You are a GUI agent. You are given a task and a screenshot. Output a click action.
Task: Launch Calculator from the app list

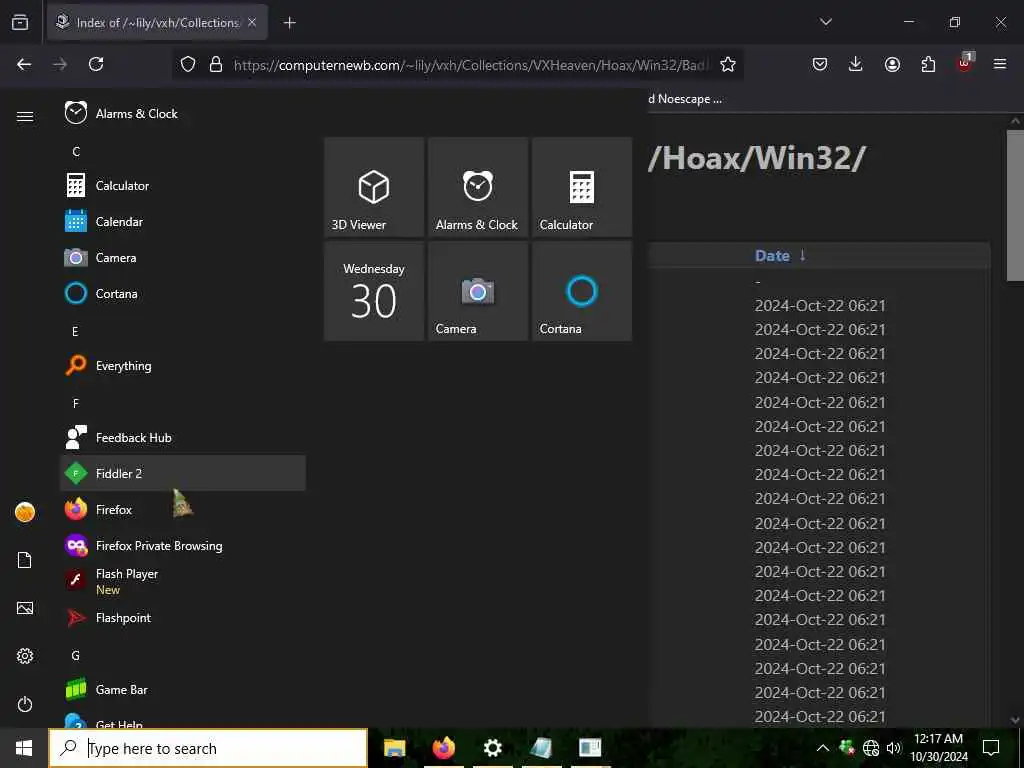(x=183, y=185)
